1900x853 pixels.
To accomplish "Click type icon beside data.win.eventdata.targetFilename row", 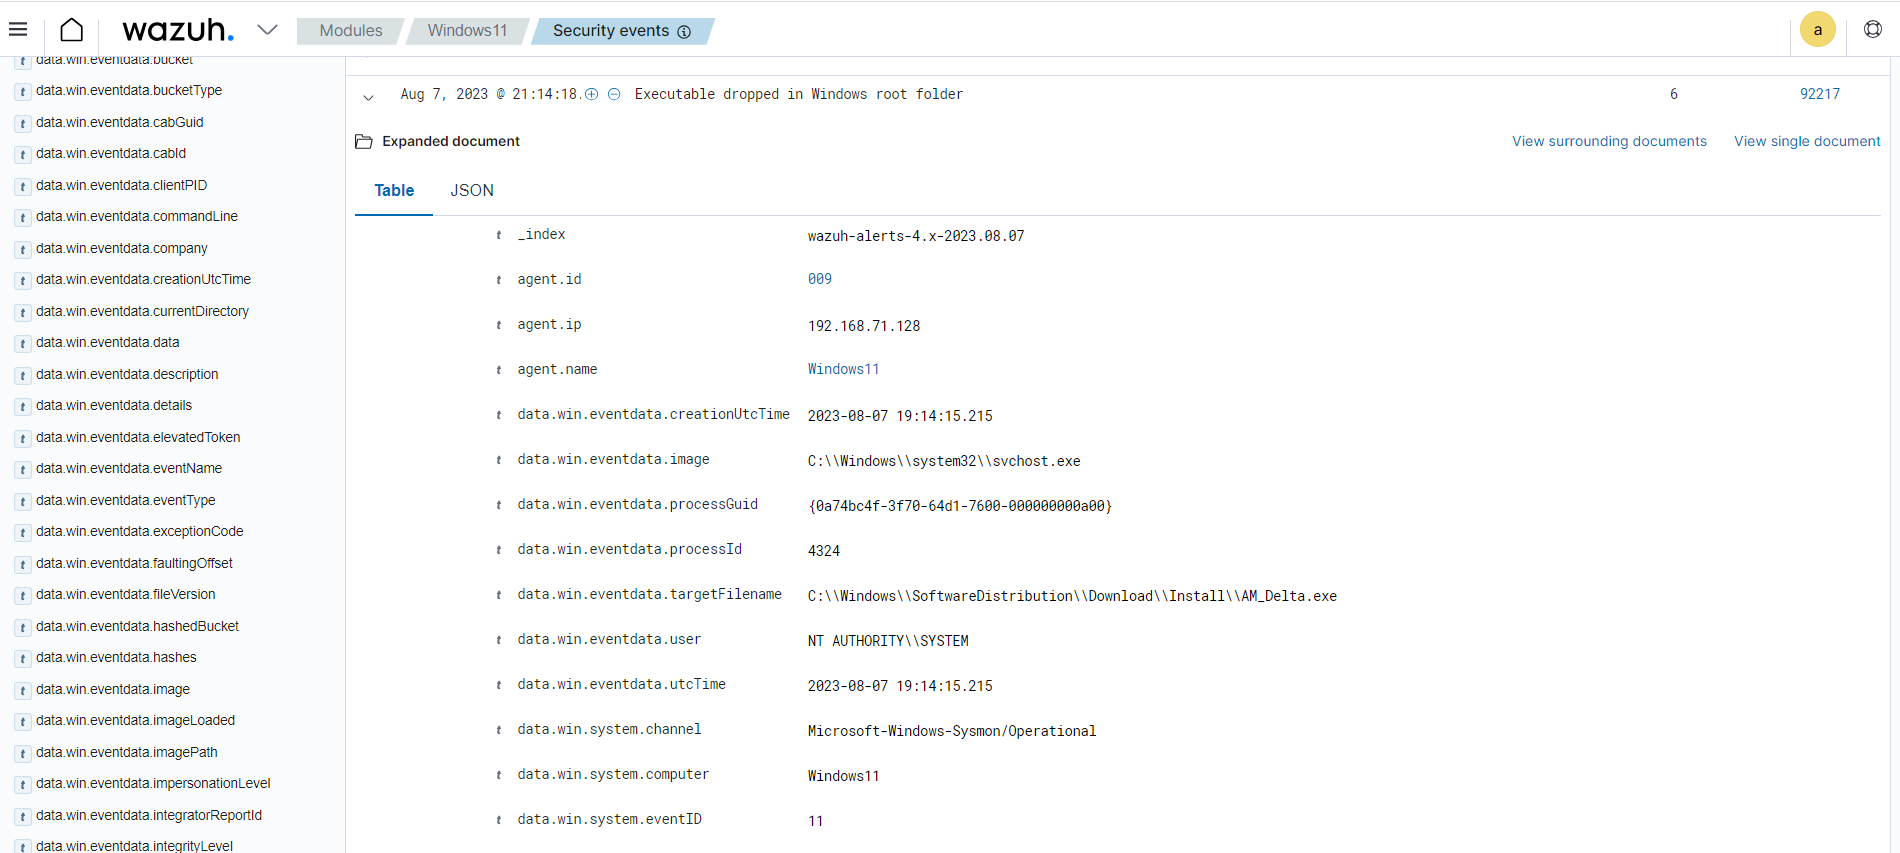I will 499,595.
